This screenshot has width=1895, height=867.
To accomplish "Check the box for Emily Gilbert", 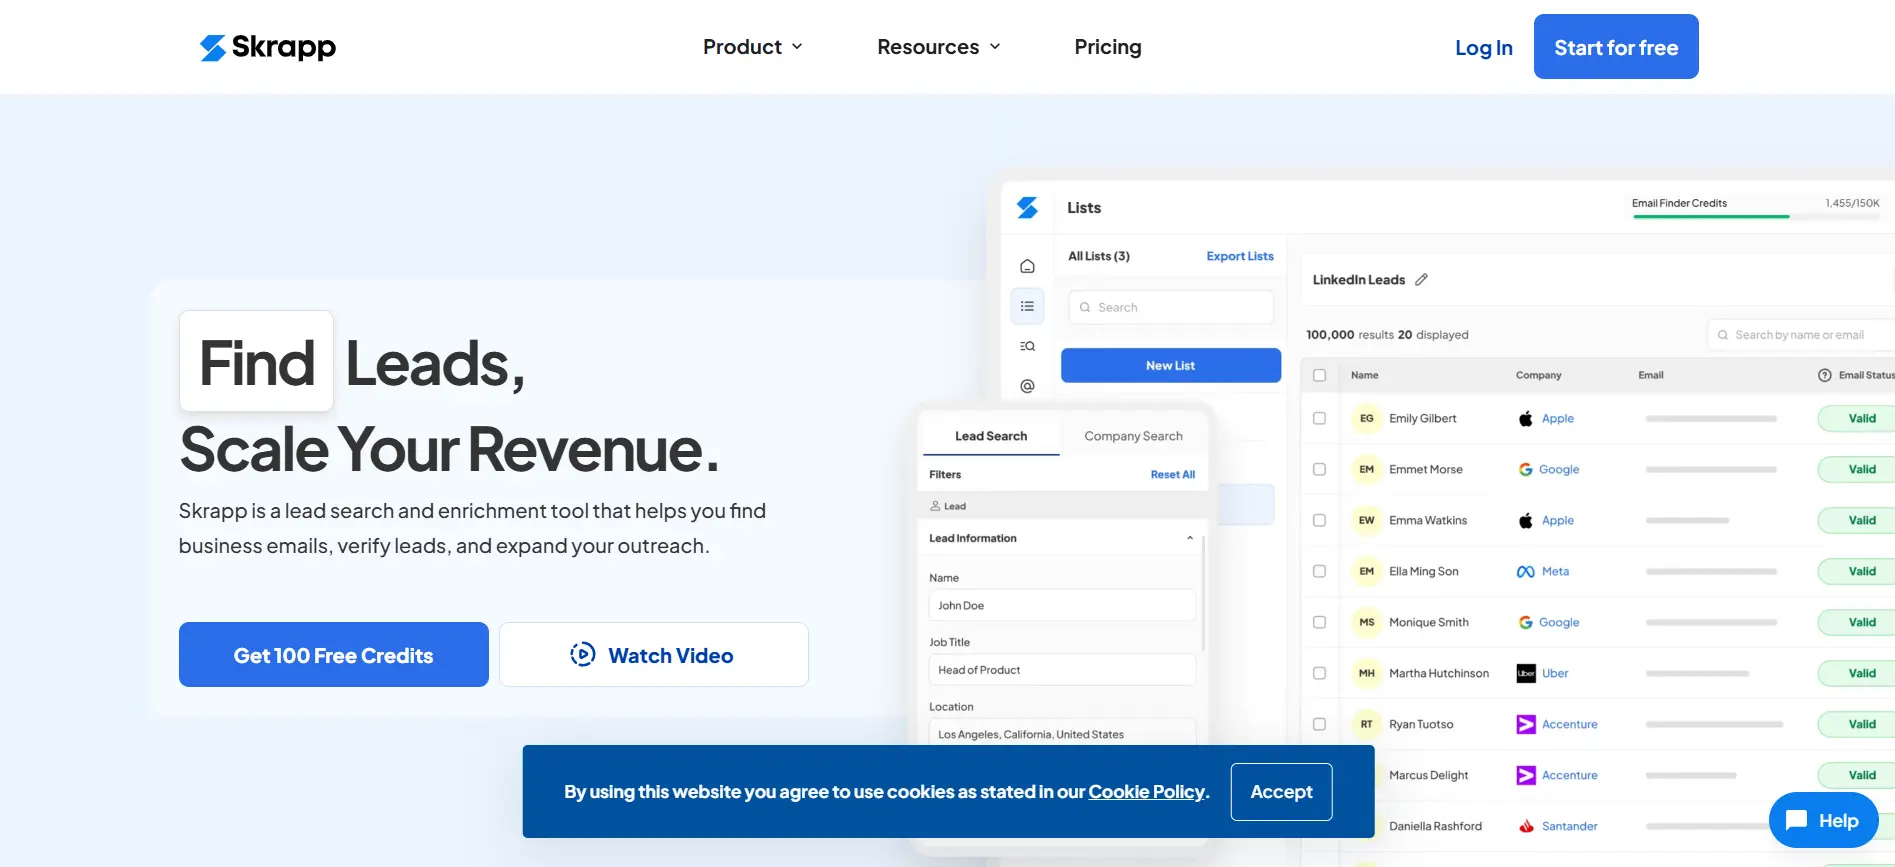I will 1319,419.
